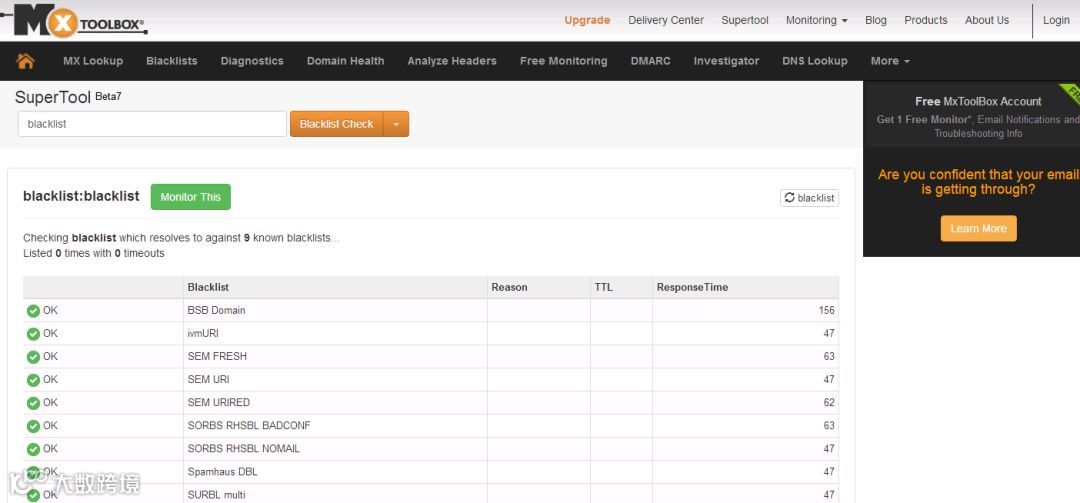The height and width of the screenshot is (503, 1080).
Task: Open DNS Lookup in the navbar
Action: pyautogui.click(x=815, y=61)
